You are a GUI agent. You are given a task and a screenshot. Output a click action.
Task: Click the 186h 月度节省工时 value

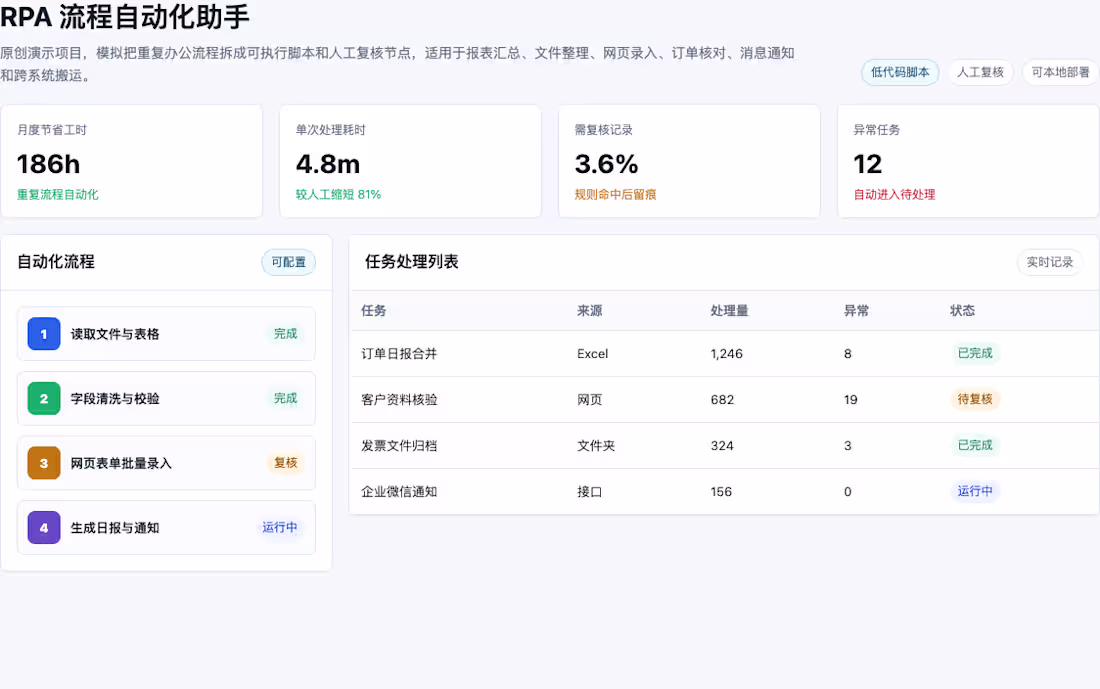pos(48,164)
